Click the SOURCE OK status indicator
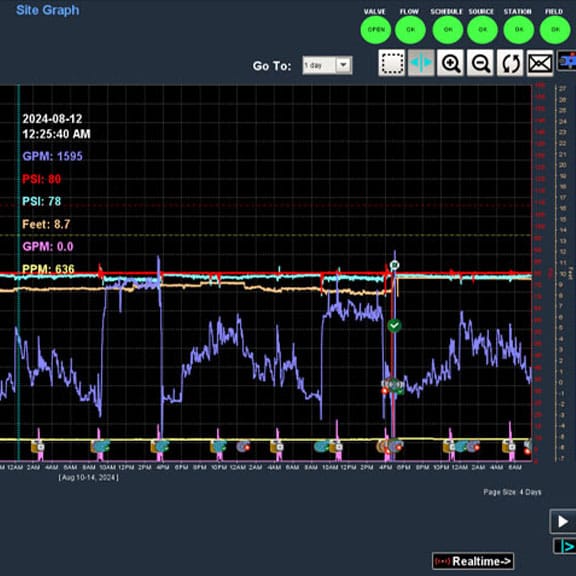The height and width of the screenshot is (576, 576). pyautogui.click(x=482, y=29)
